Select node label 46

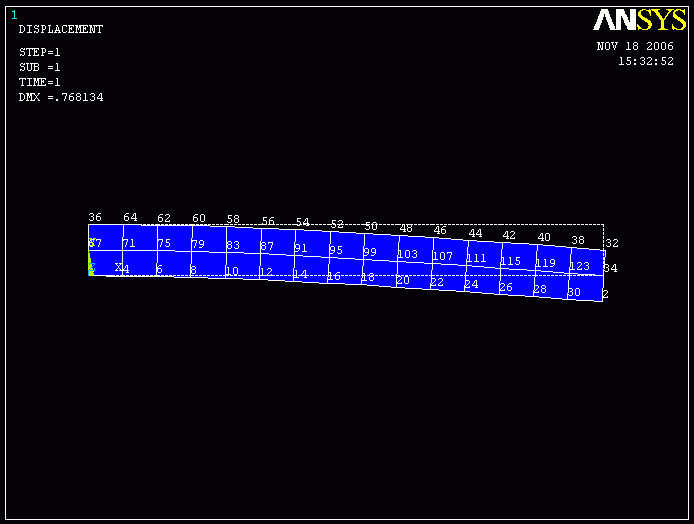(x=440, y=230)
